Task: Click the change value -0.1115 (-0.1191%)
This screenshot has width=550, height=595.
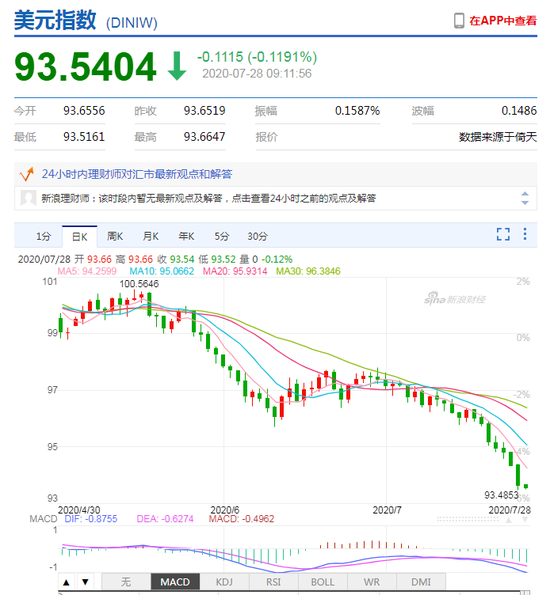Action: (257, 57)
